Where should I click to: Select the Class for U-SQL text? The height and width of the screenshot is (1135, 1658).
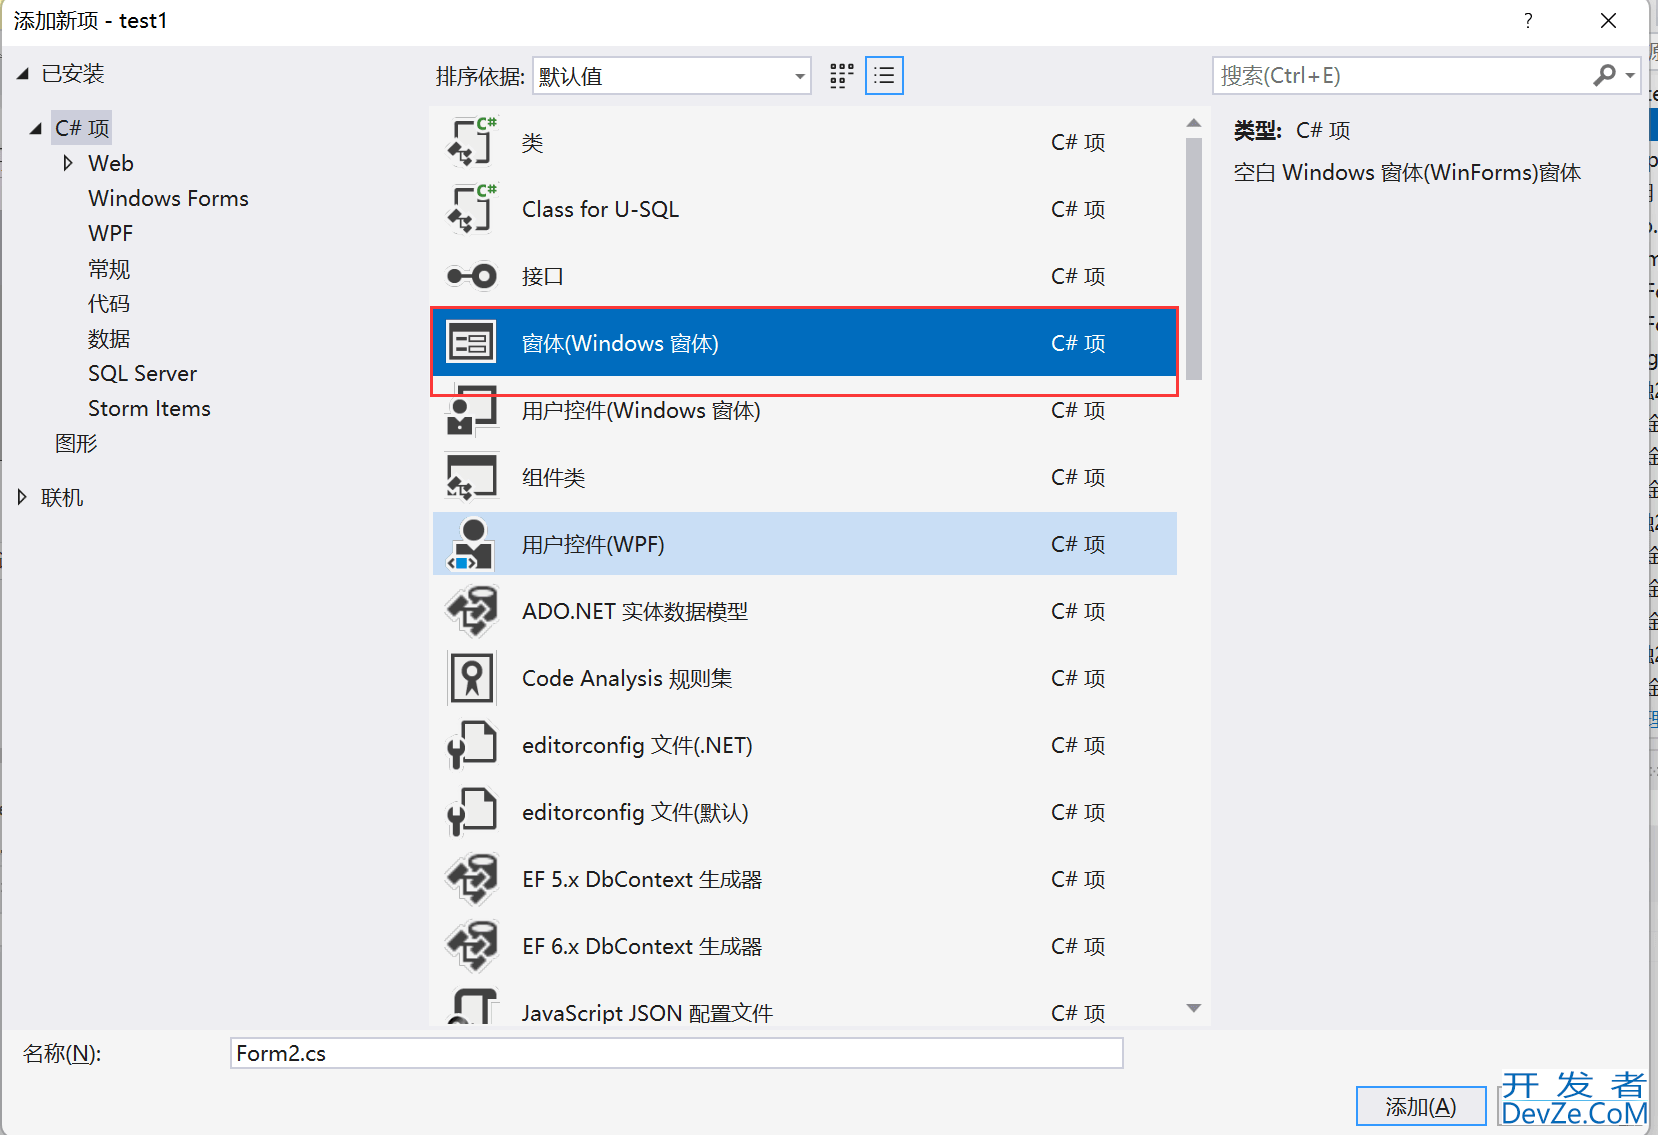click(600, 209)
